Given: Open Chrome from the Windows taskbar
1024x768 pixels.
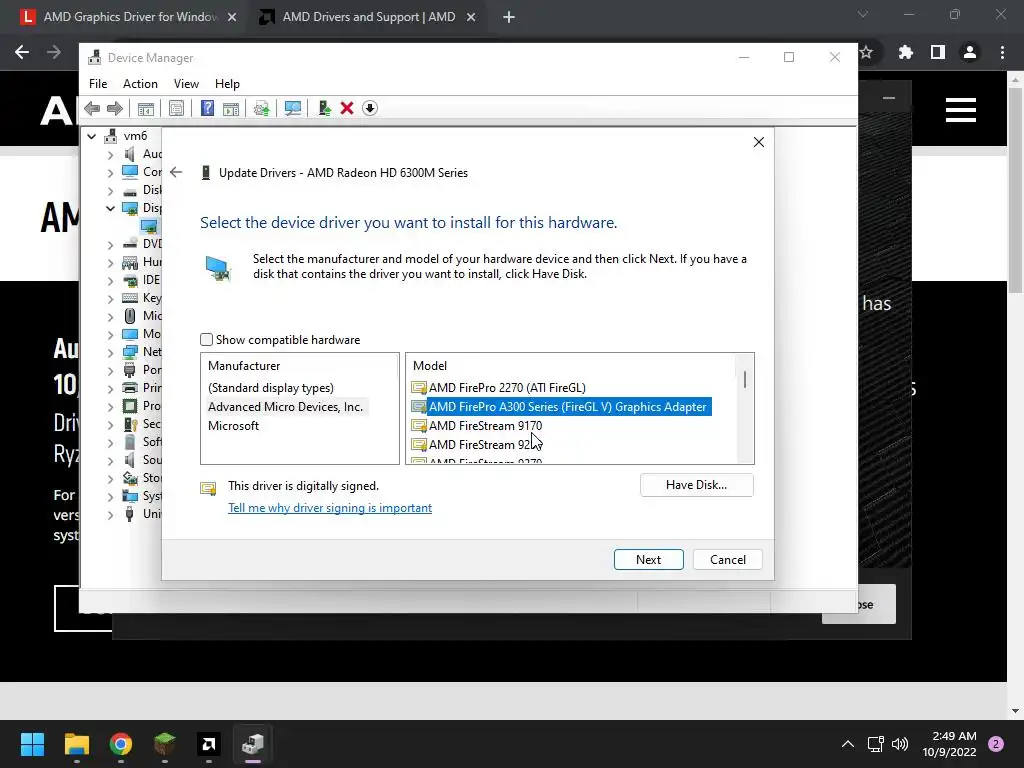Looking at the screenshot, I should [121, 744].
